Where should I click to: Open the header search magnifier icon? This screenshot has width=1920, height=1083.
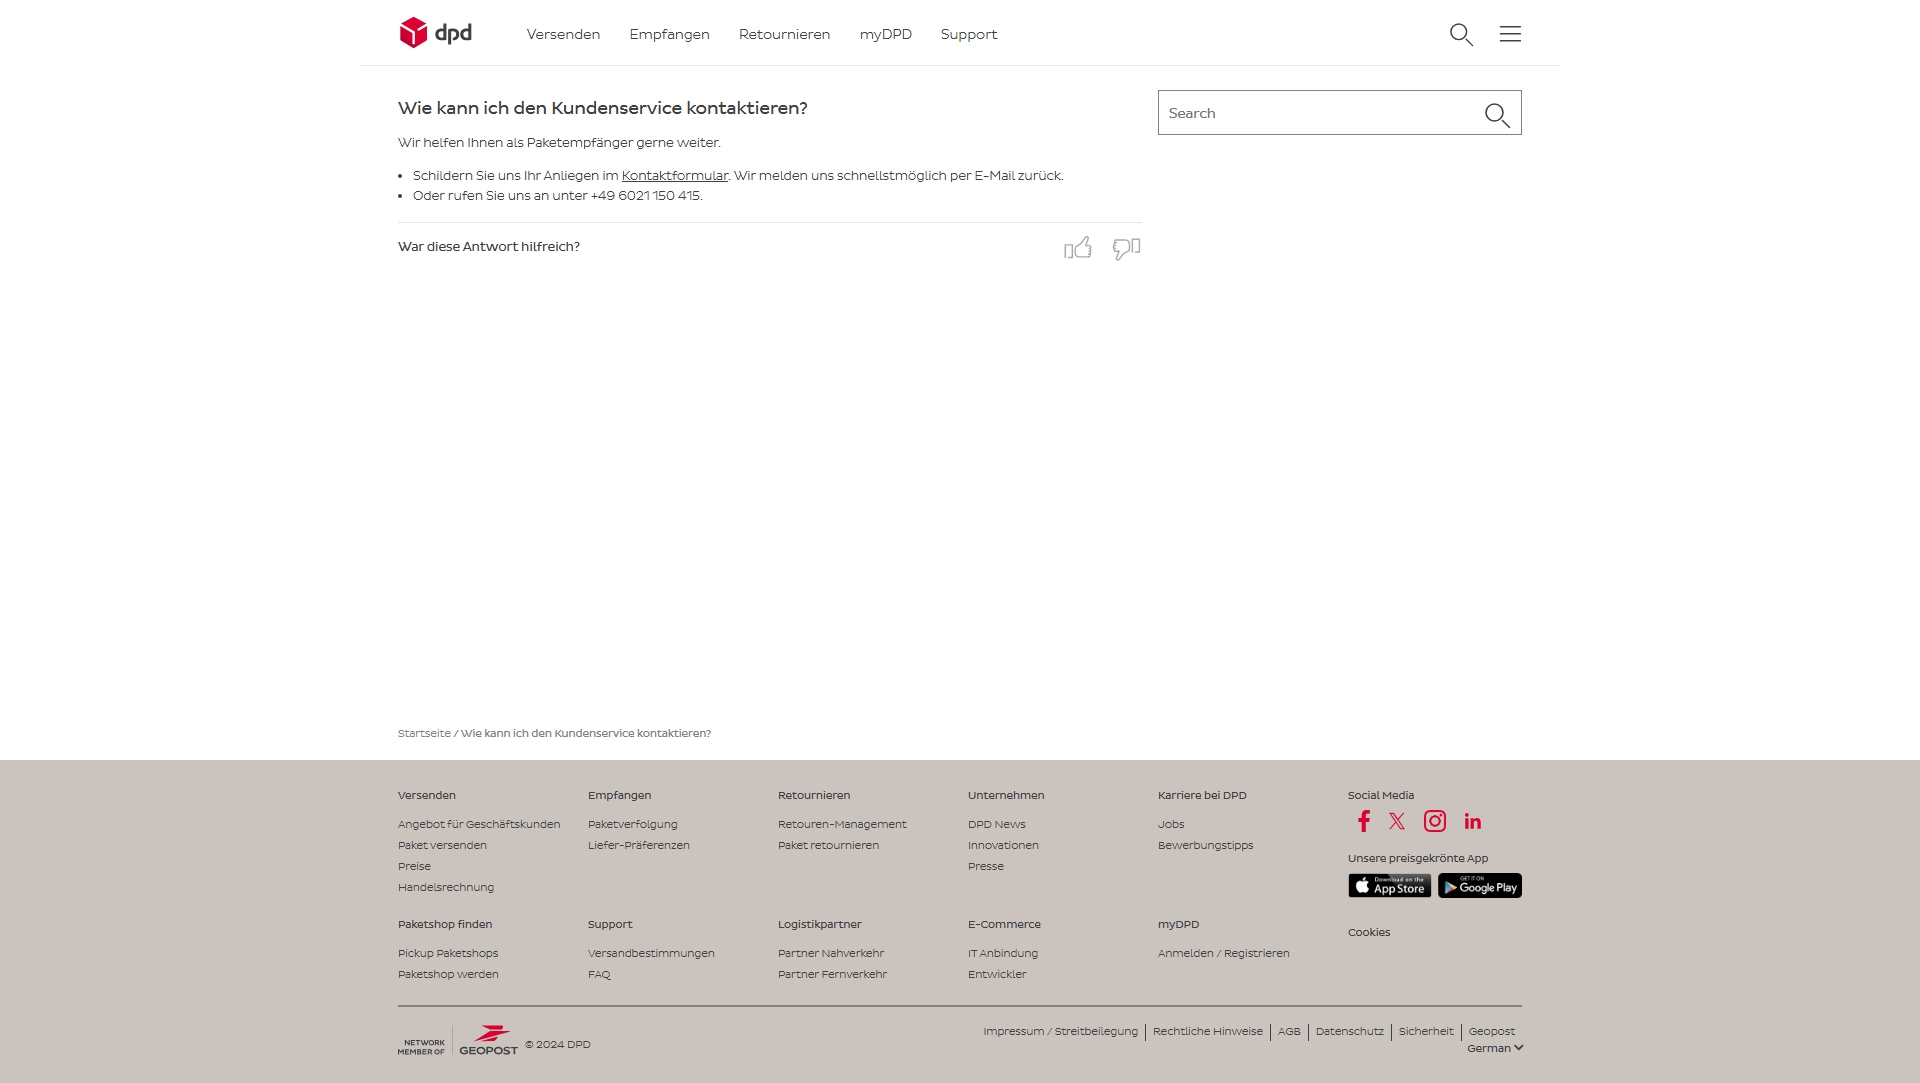tap(1461, 34)
